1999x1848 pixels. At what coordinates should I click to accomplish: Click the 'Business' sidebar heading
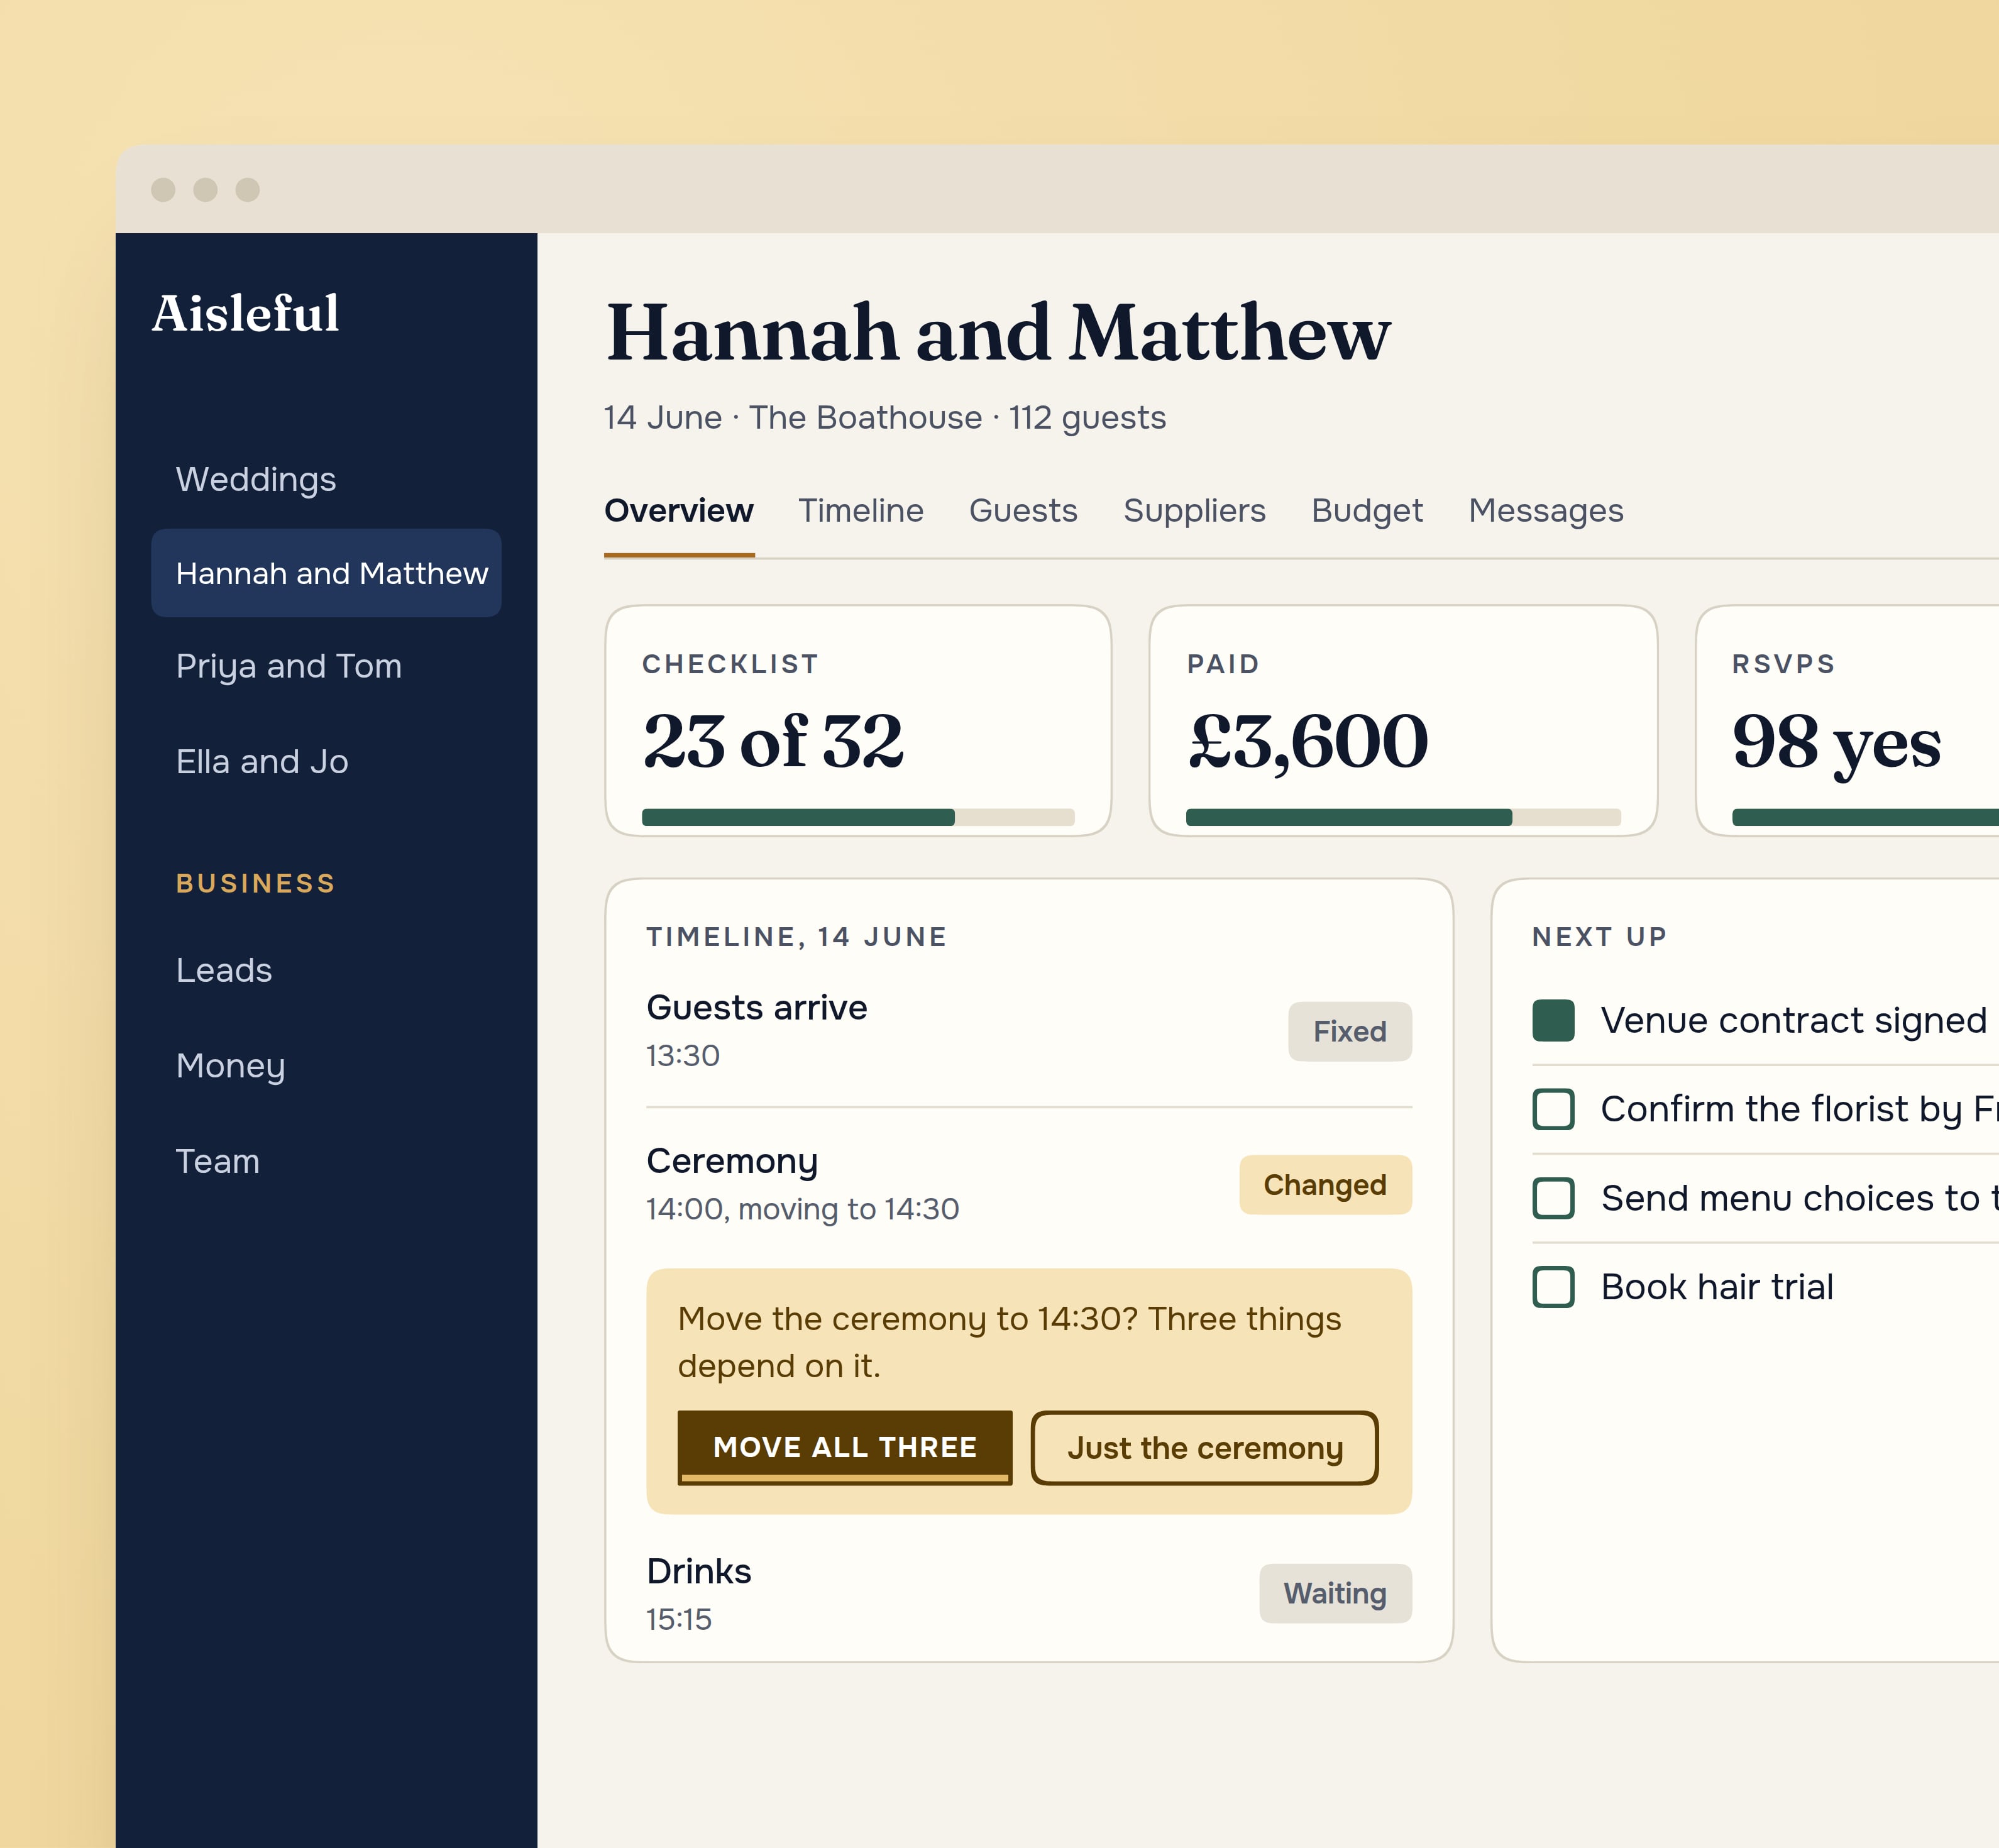pyautogui.click(x=256, y=884)
